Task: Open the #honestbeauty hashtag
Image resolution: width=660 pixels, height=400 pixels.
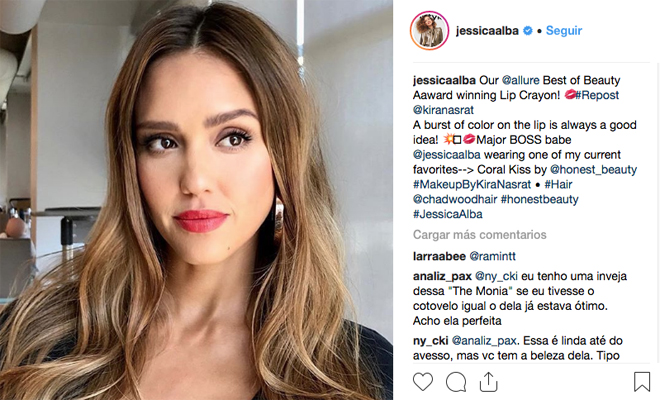Action: tap(540, 199)
